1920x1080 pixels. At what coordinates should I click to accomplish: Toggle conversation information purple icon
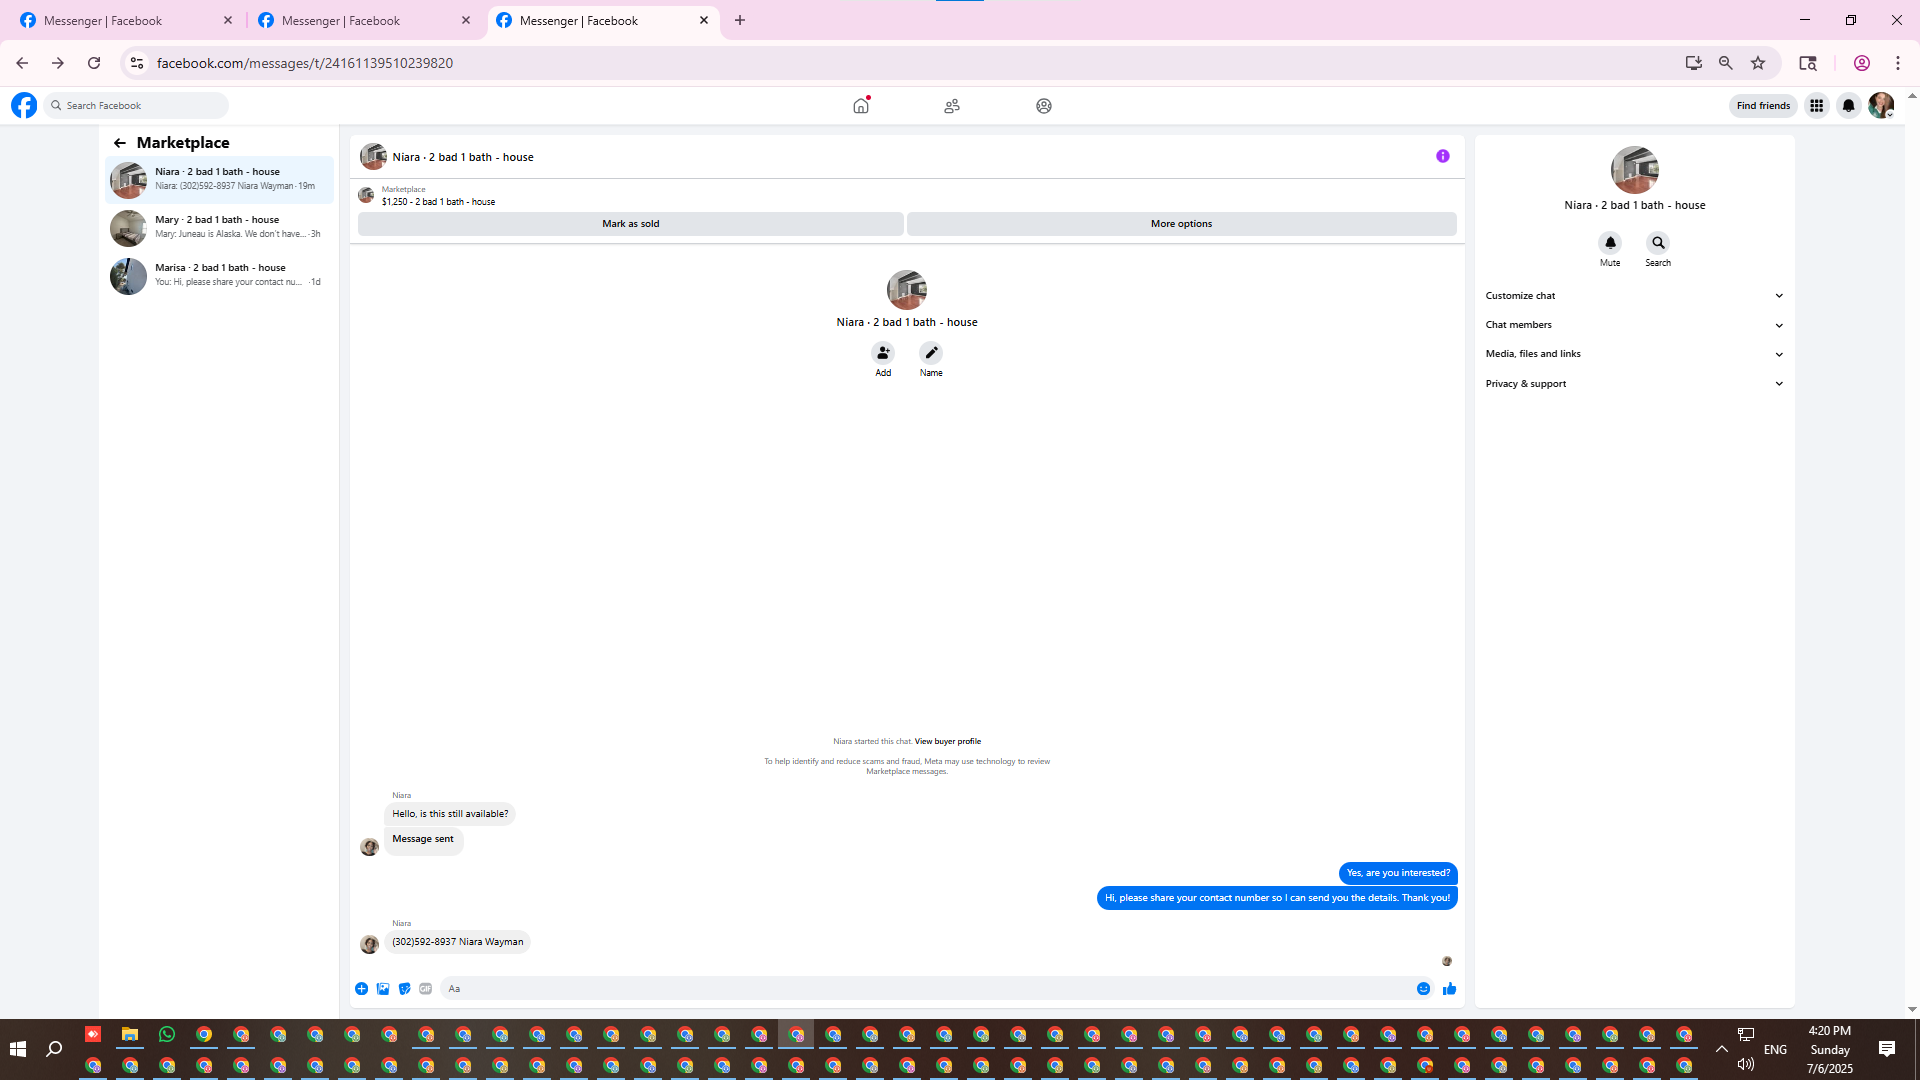[1442, 156]
